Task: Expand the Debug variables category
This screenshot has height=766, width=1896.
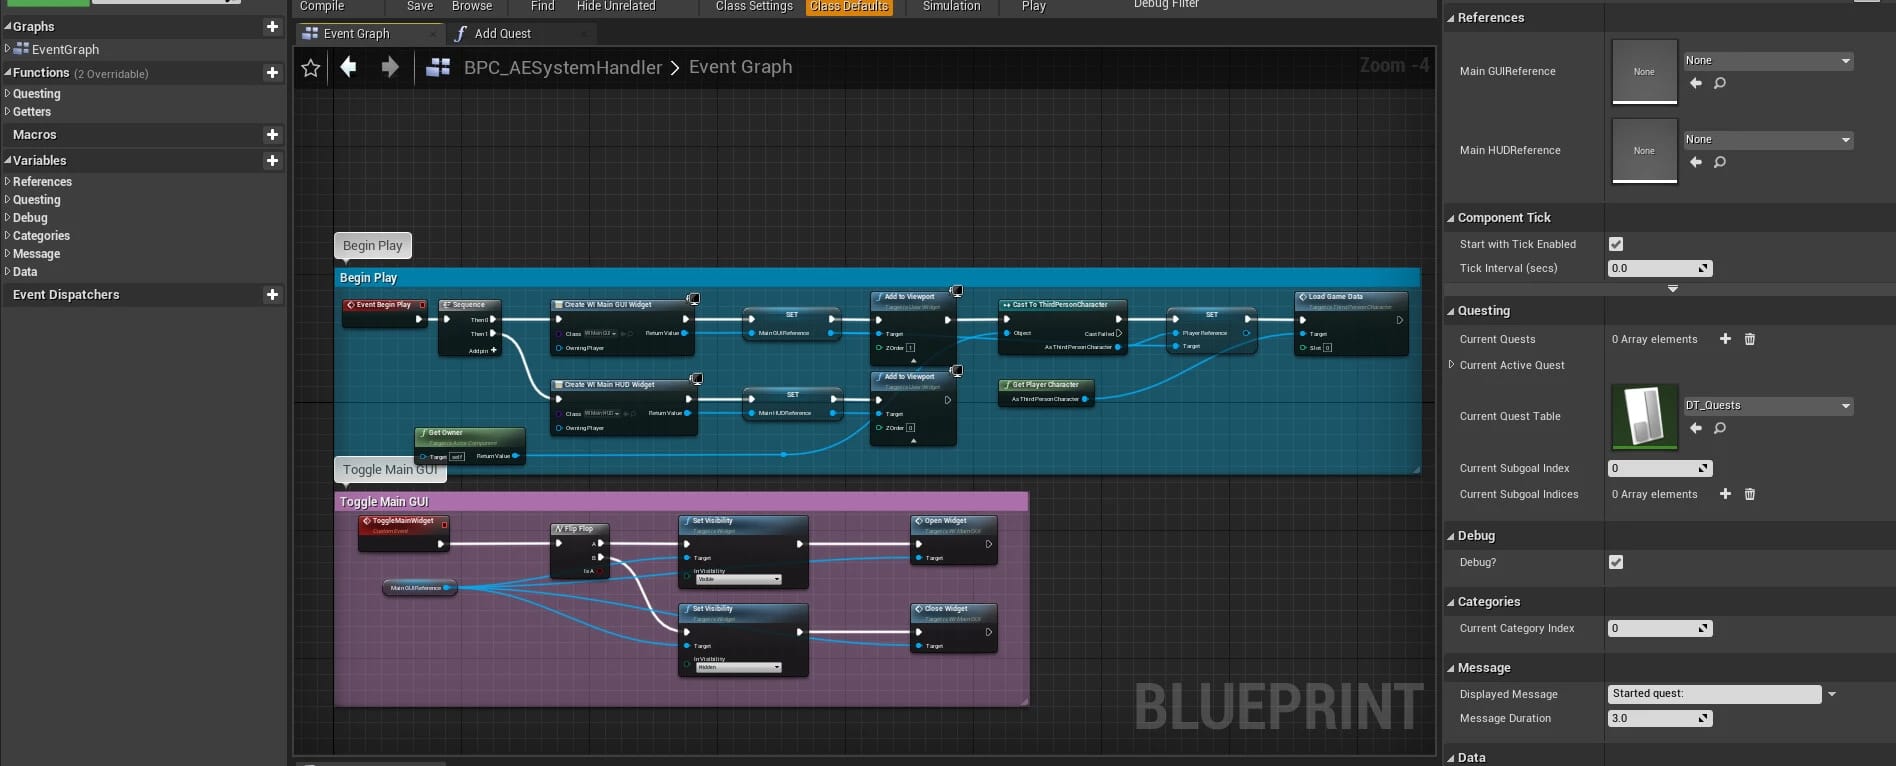Action: coord(8,217)
